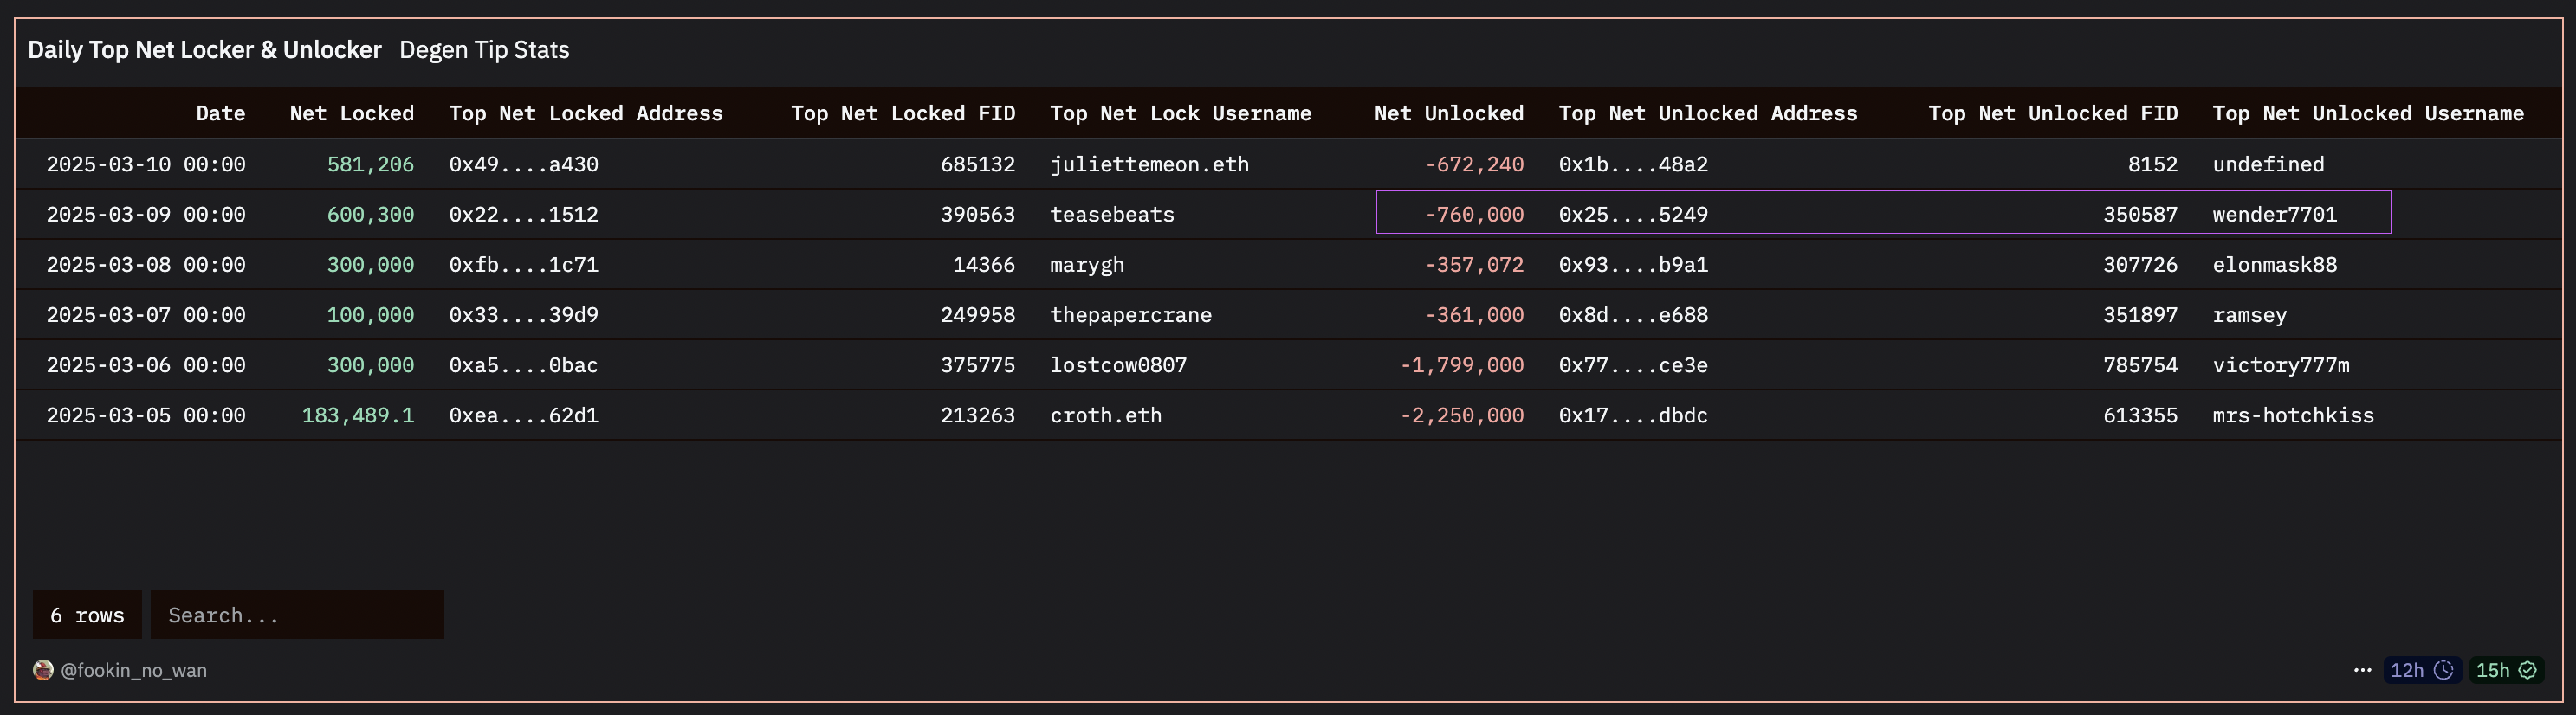Sort by Top Net Unlocked Address header

1707,113
